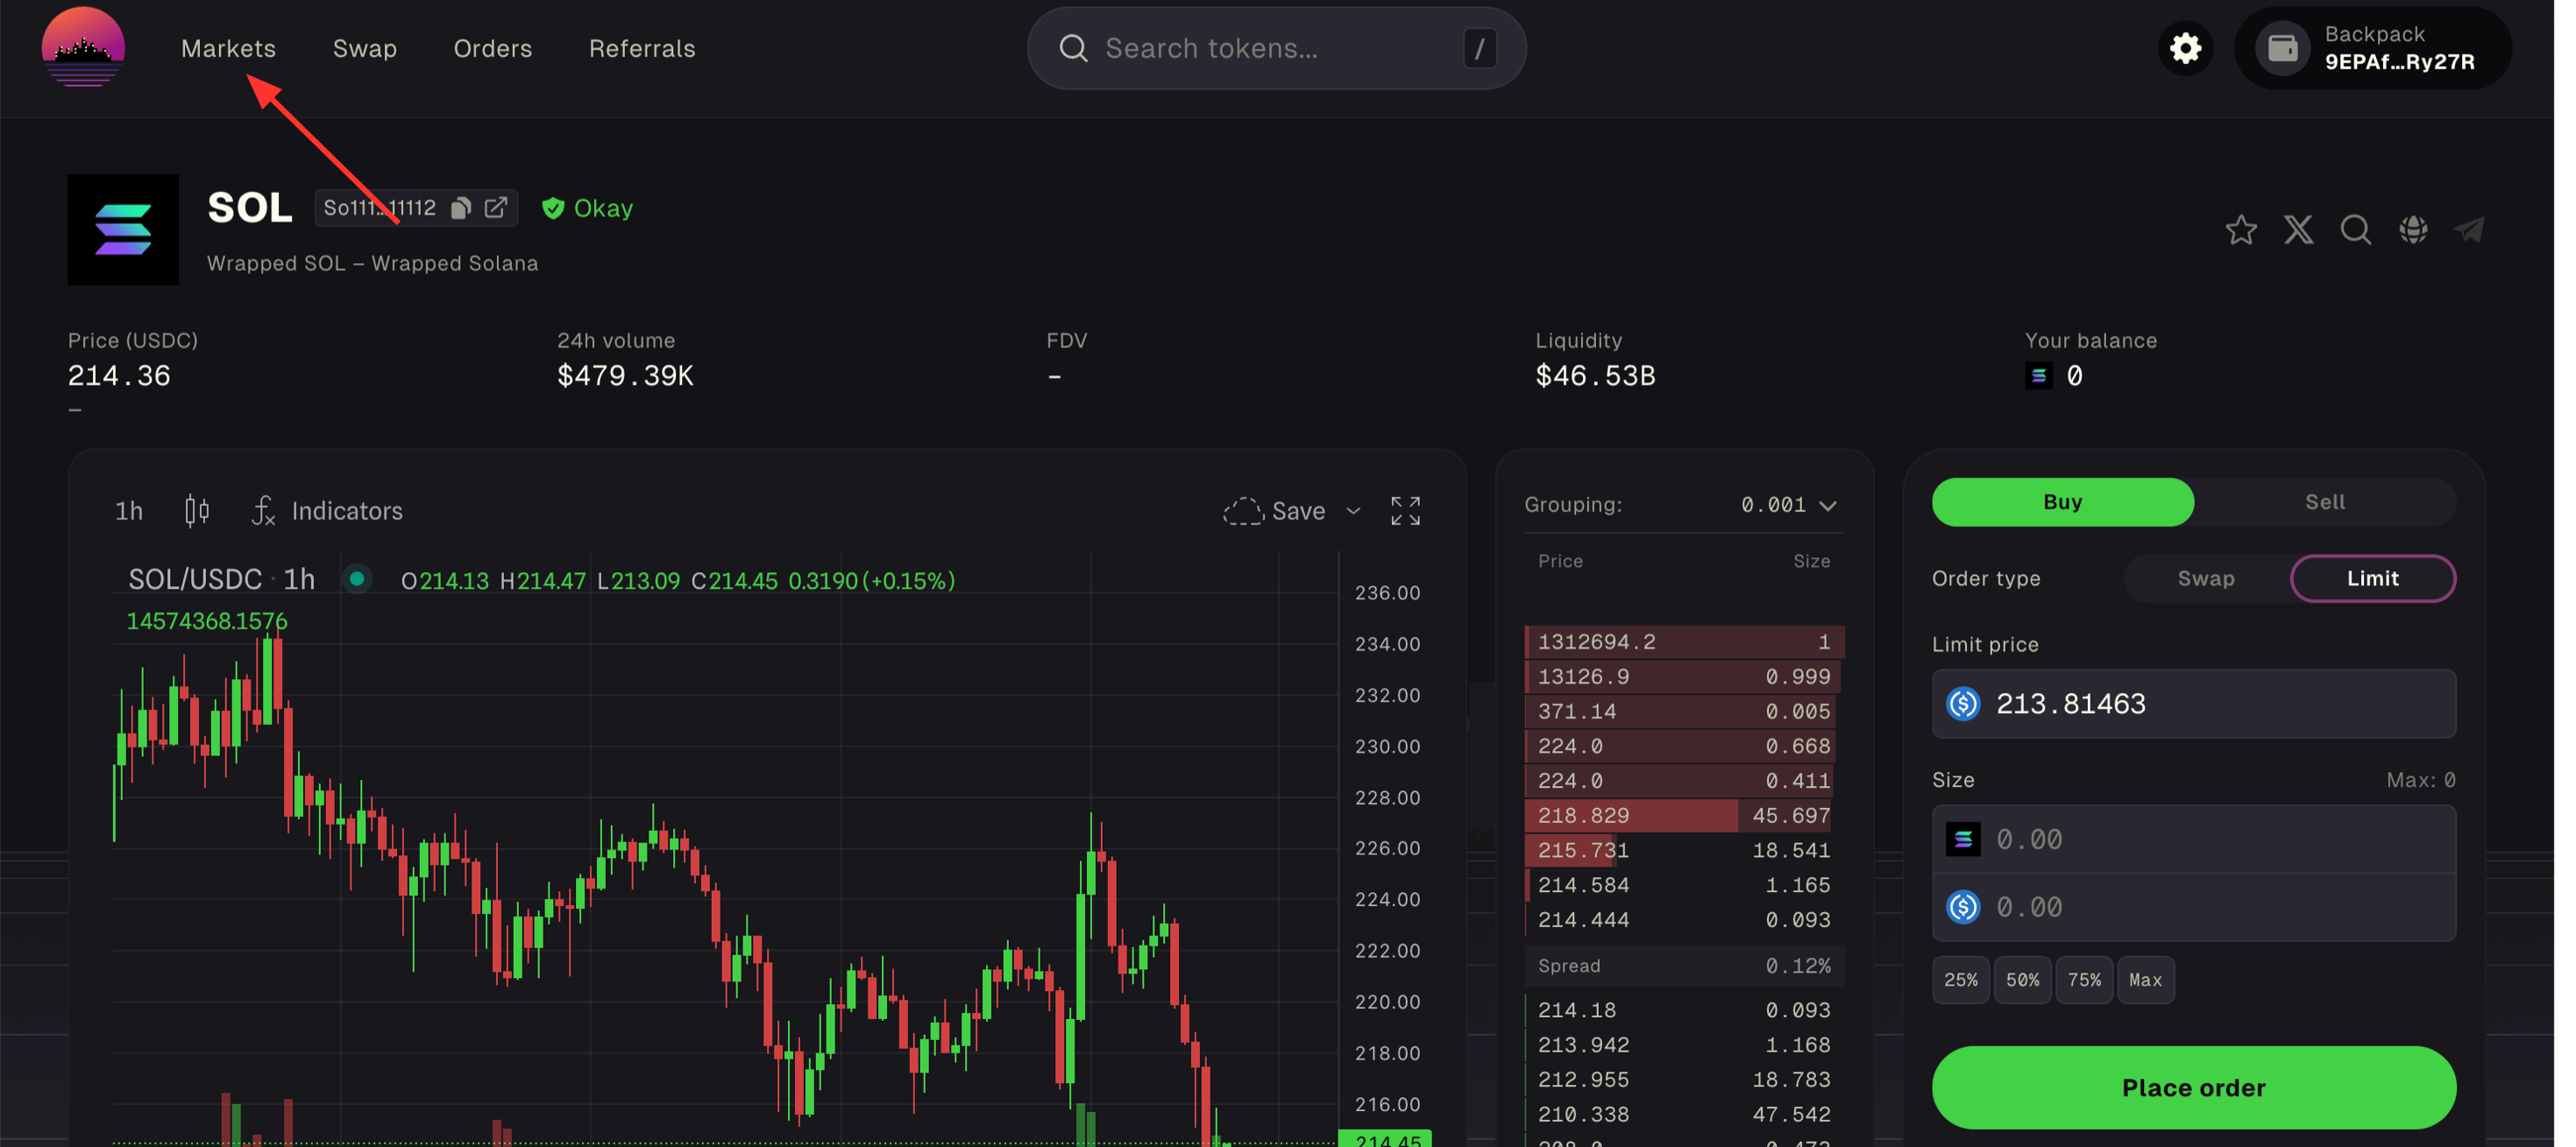Open the Markets page

[230, 48]
